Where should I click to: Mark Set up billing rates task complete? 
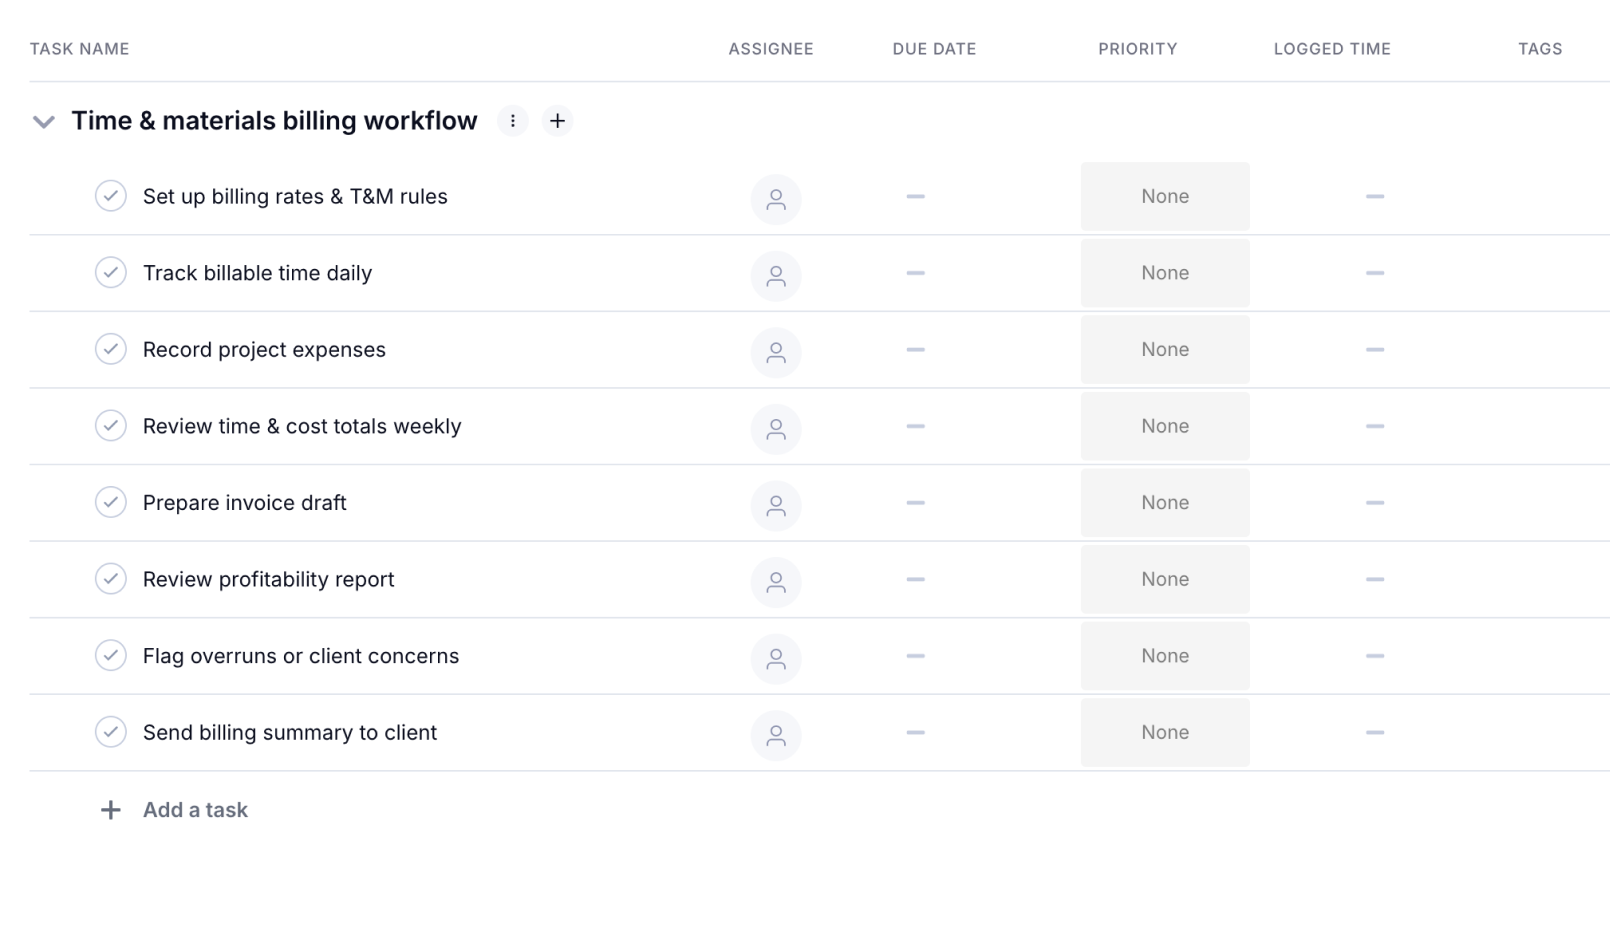coord(111,196)
